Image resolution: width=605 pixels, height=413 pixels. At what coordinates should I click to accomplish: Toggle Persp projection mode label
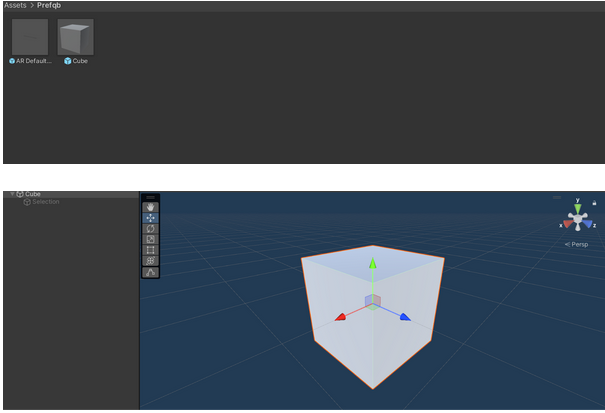click(x=576, y=244)
